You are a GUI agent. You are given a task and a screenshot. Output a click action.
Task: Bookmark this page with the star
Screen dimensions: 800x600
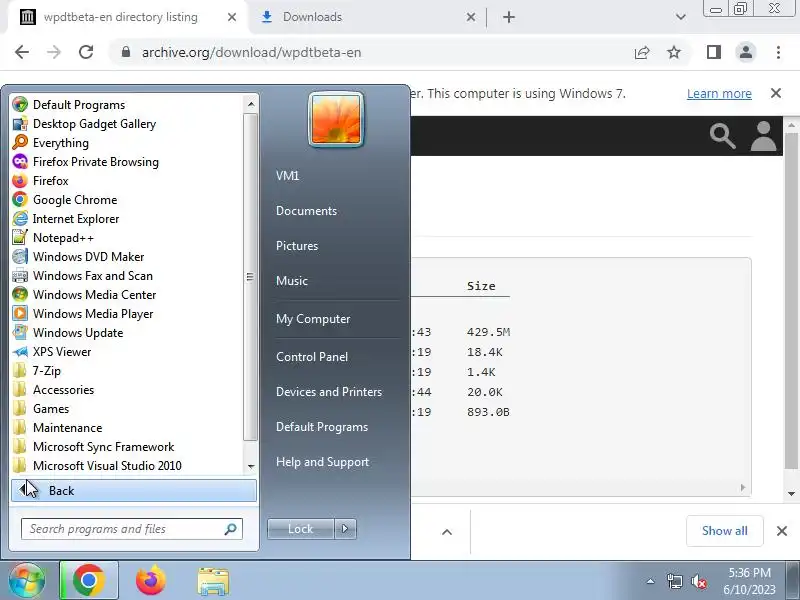click(674, 52)
